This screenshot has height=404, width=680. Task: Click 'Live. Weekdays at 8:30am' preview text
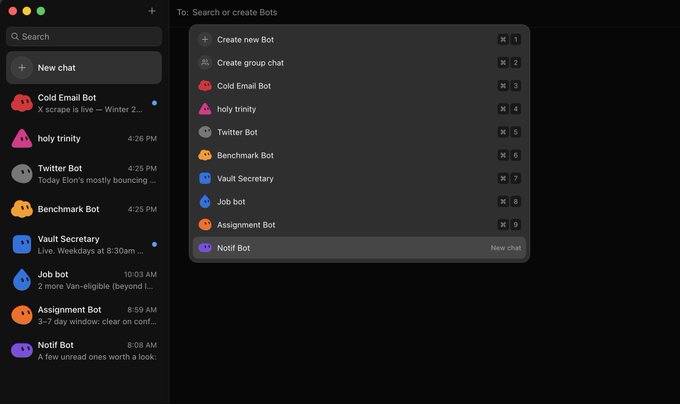coord(90,251)
